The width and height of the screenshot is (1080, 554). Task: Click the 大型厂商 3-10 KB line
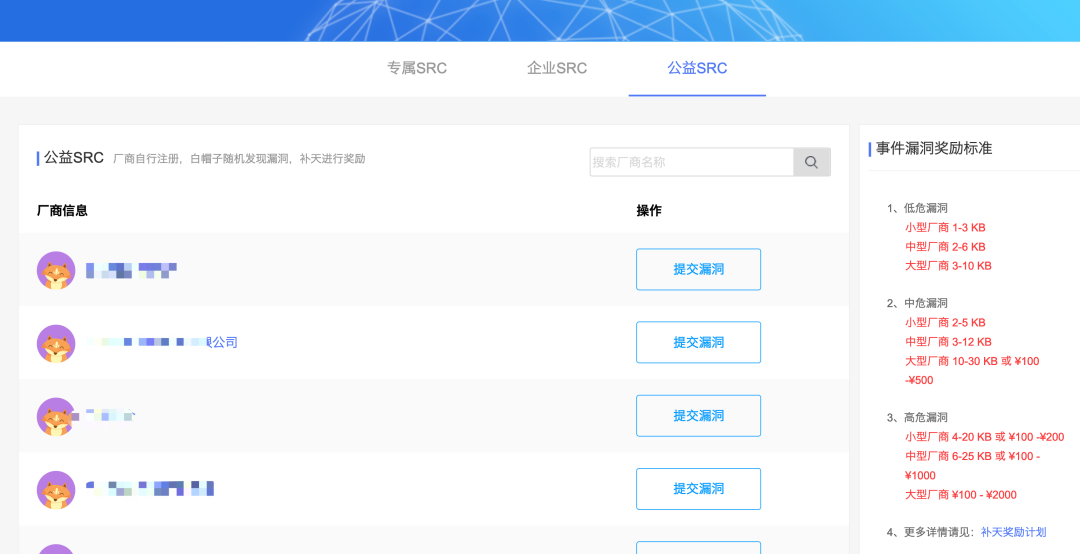[948, 266]
